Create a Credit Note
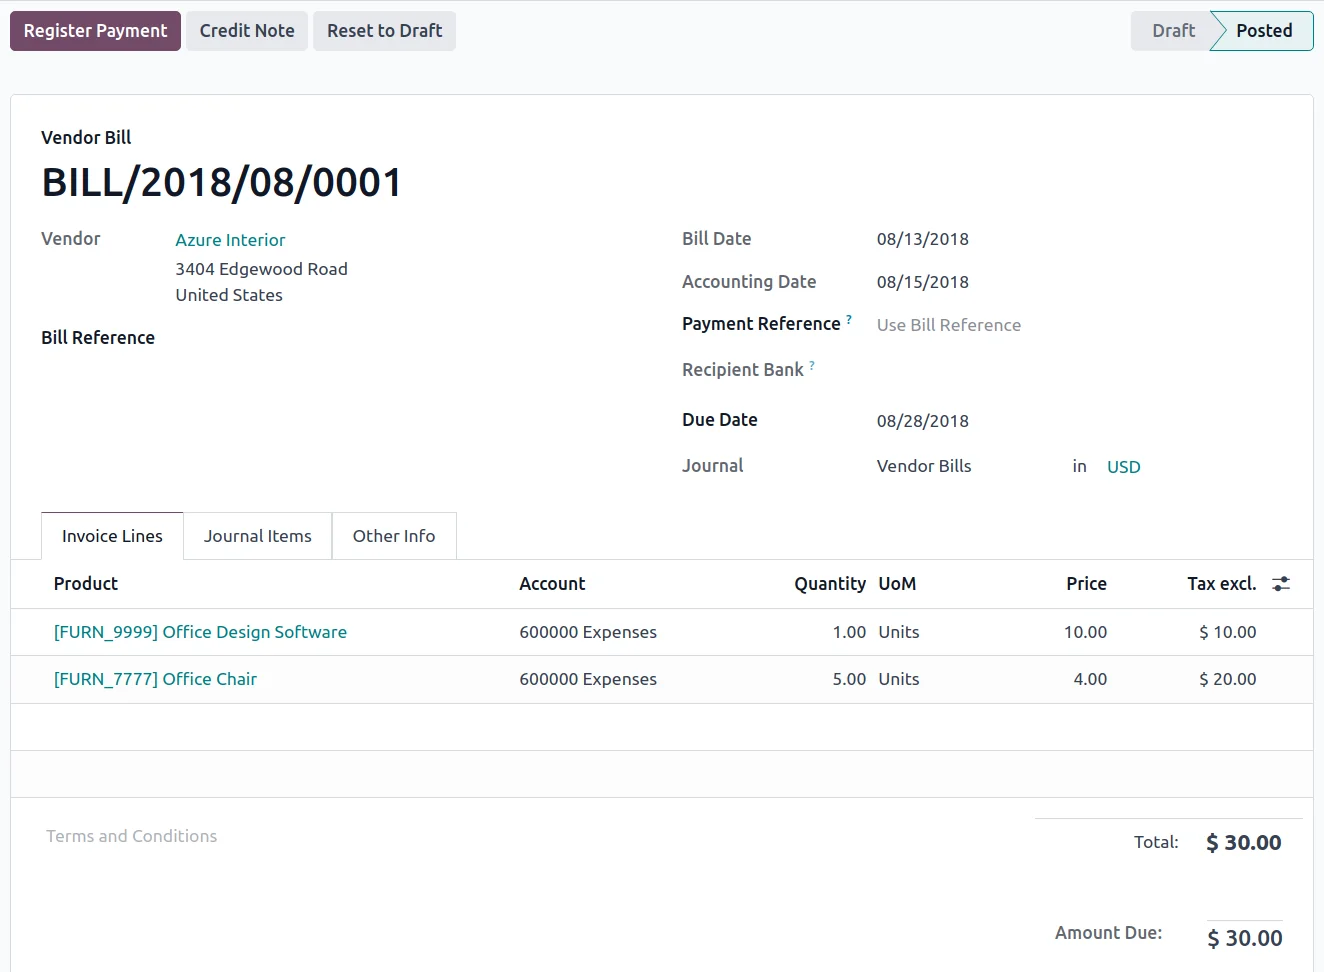 (x=246, y=30)
